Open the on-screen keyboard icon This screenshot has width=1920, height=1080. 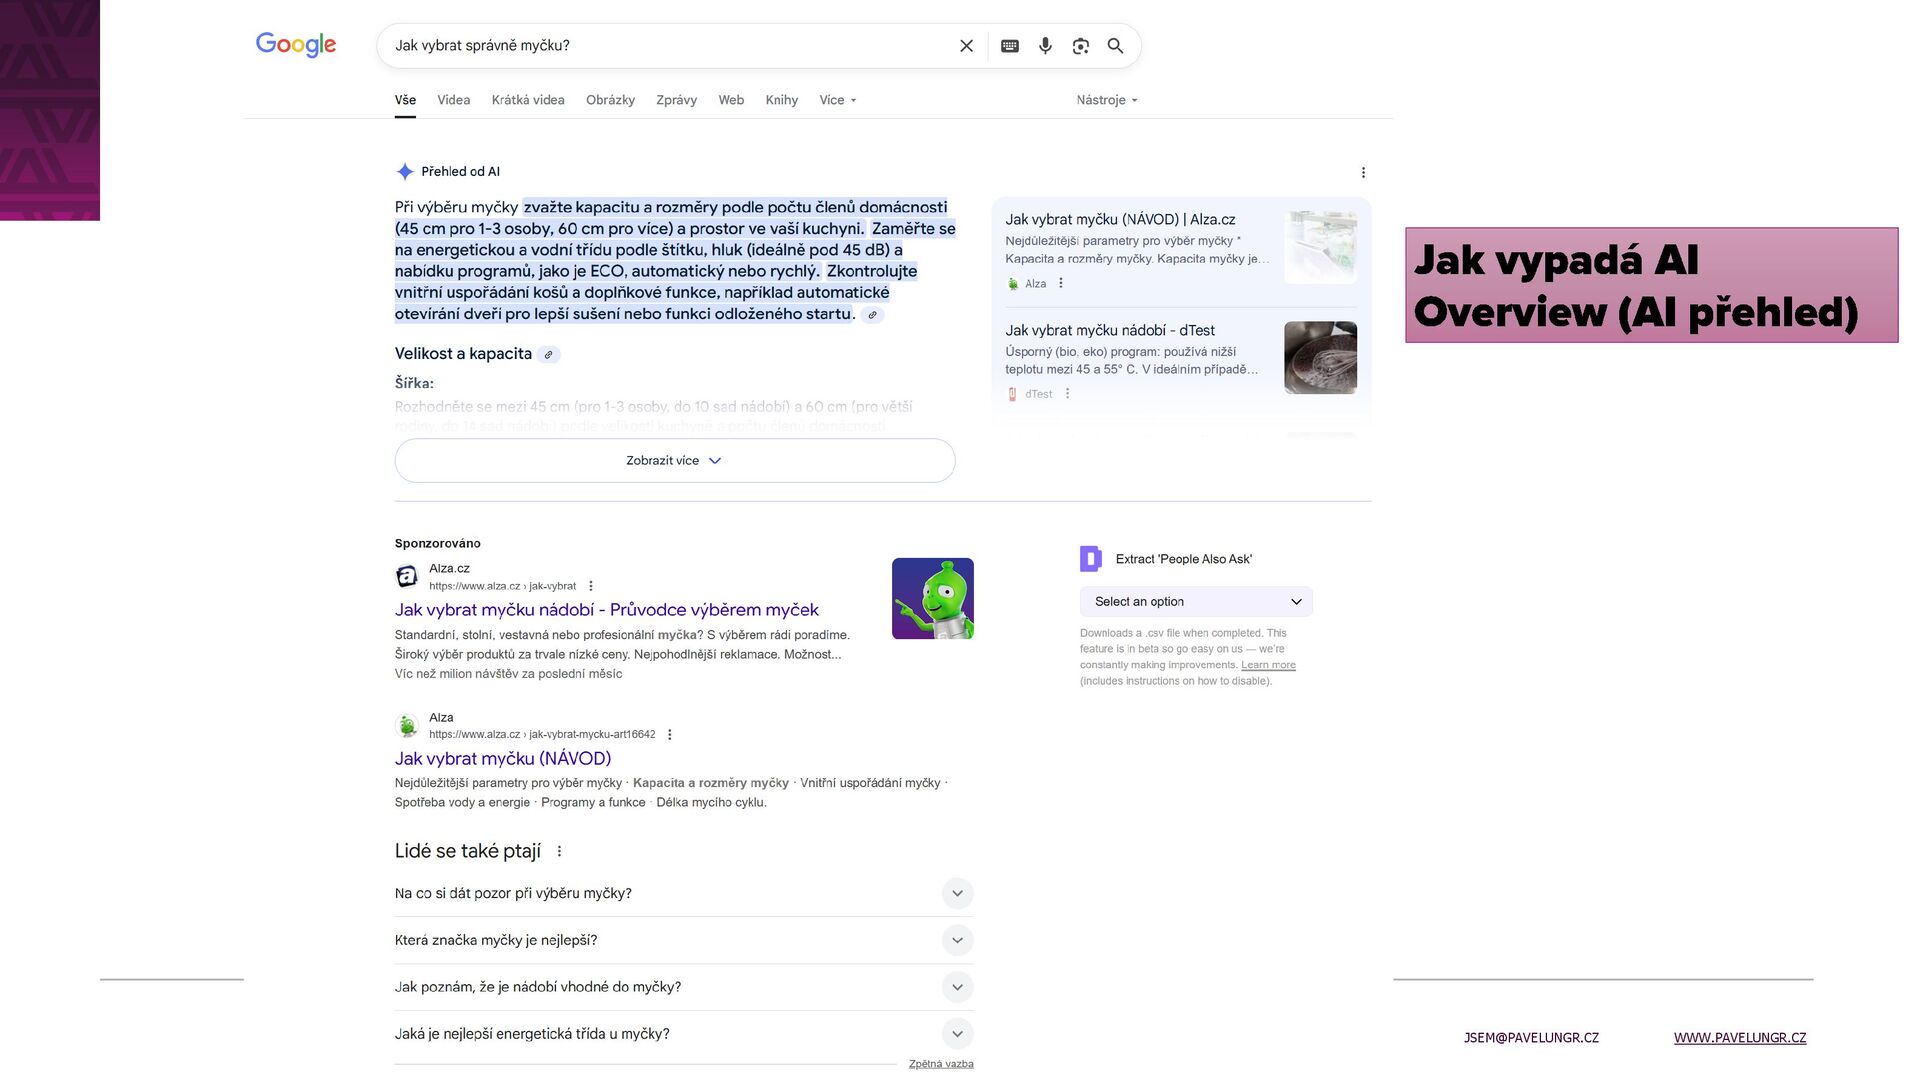[x=1010, y=46]
